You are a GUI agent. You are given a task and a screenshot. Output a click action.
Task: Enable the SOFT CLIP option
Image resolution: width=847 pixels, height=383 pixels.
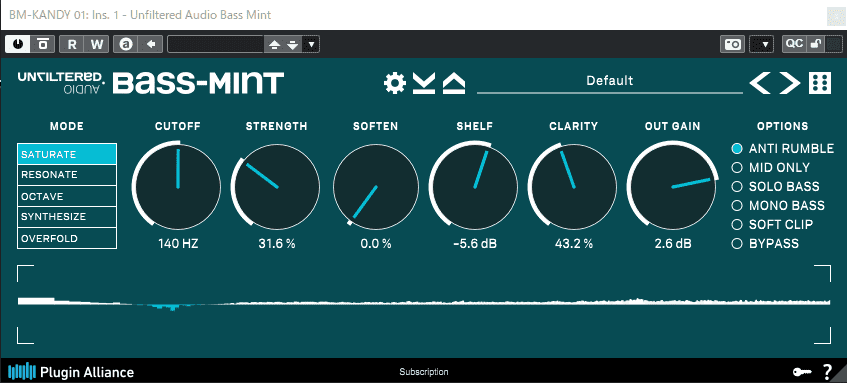tap(737, 224)
